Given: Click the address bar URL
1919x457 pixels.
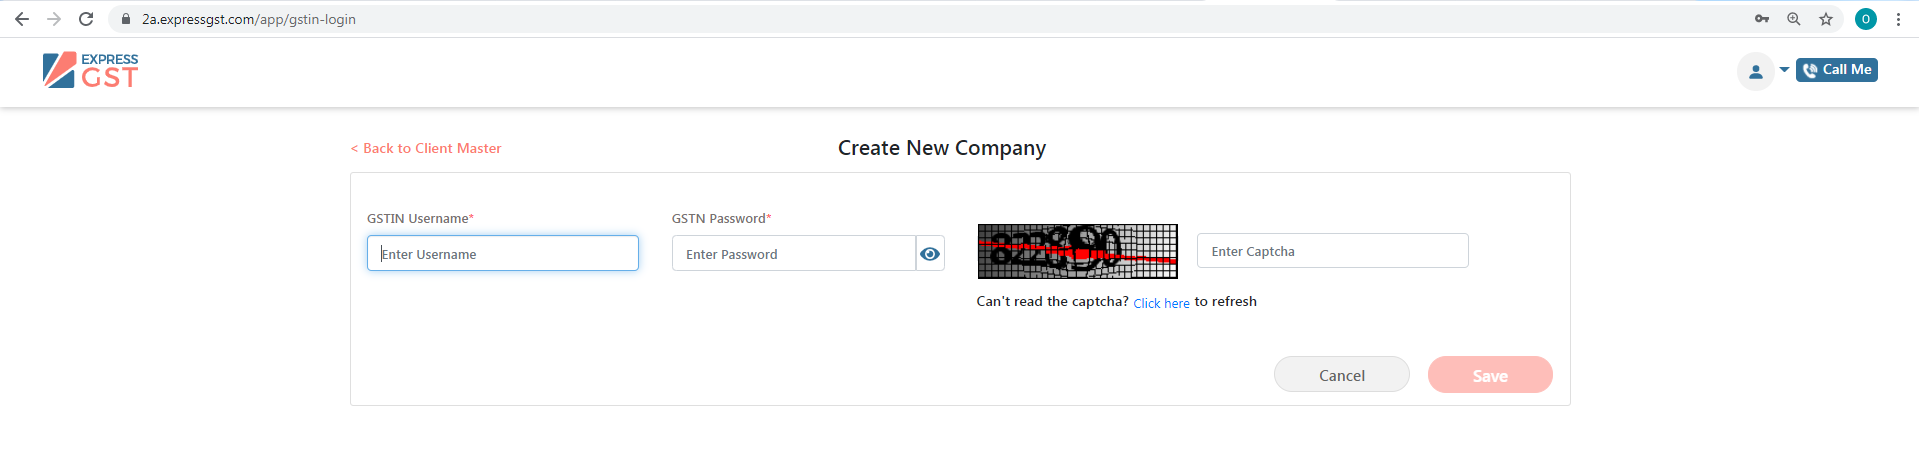Looking at the screenshot, I should 249,19.
